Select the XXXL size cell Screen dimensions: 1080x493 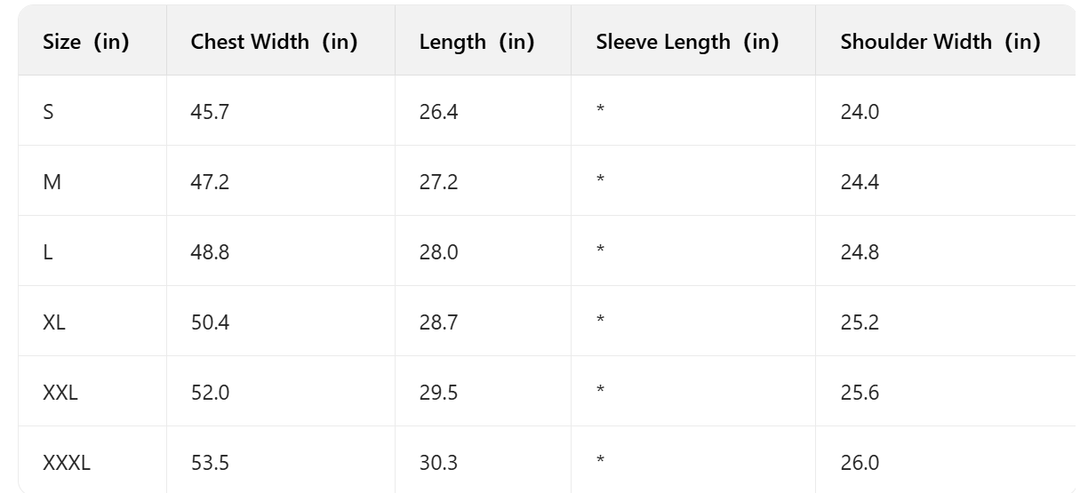[x=66, y=463]
